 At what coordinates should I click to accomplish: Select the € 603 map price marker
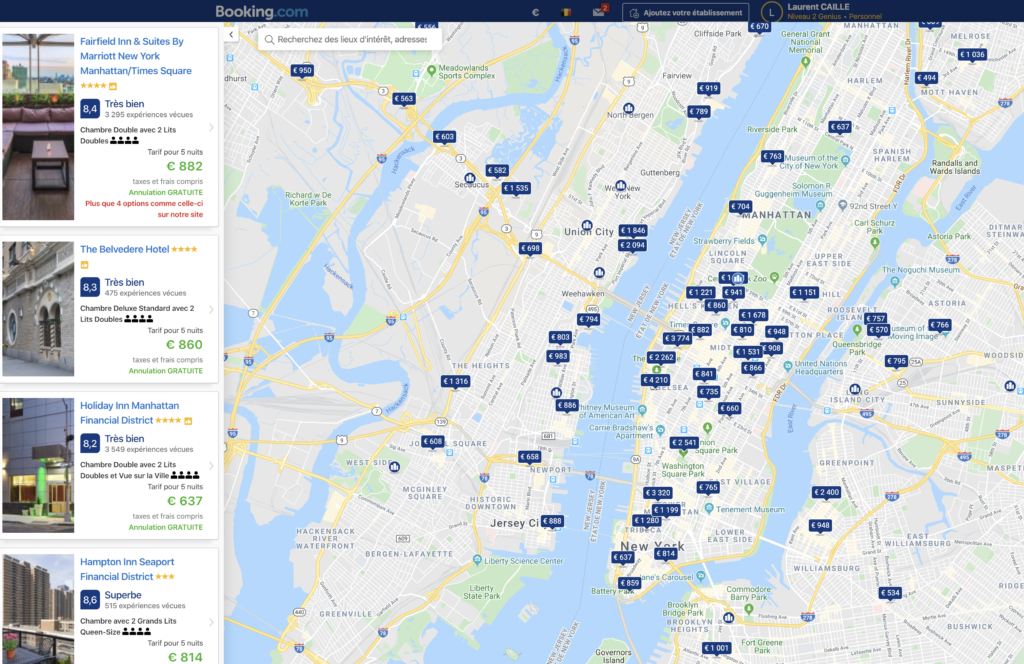(445, 137)
